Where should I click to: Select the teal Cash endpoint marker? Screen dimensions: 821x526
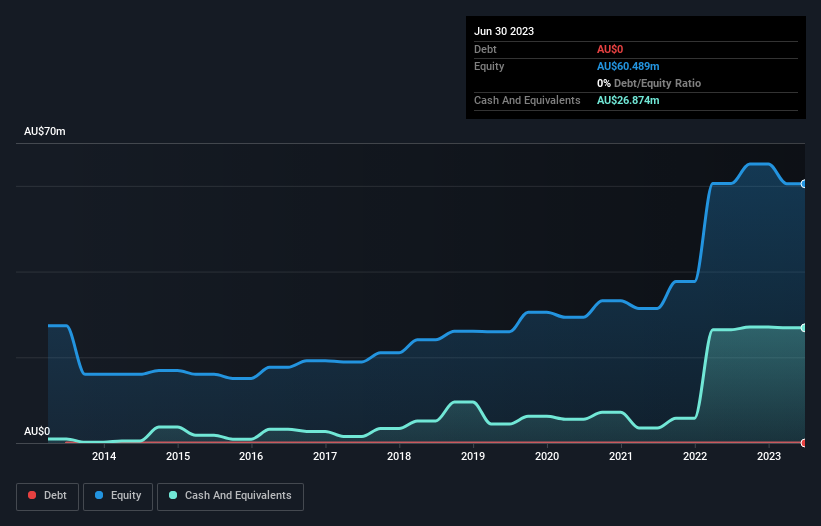point(804,328)
